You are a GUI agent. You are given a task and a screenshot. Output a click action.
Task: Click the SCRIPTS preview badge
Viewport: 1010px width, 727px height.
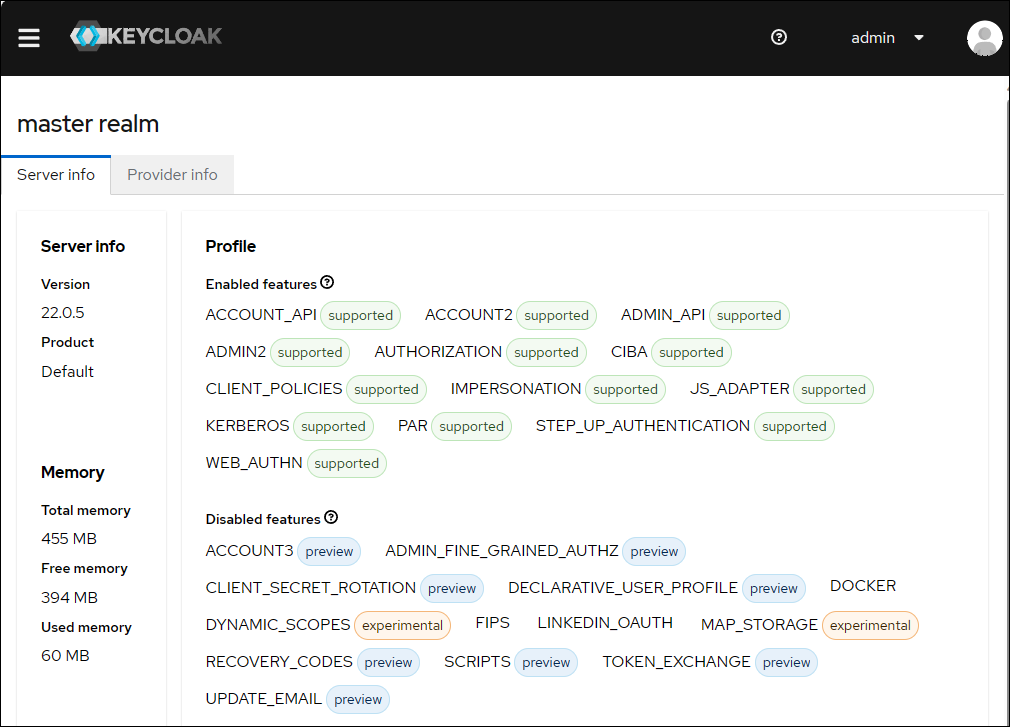[546, 663]
